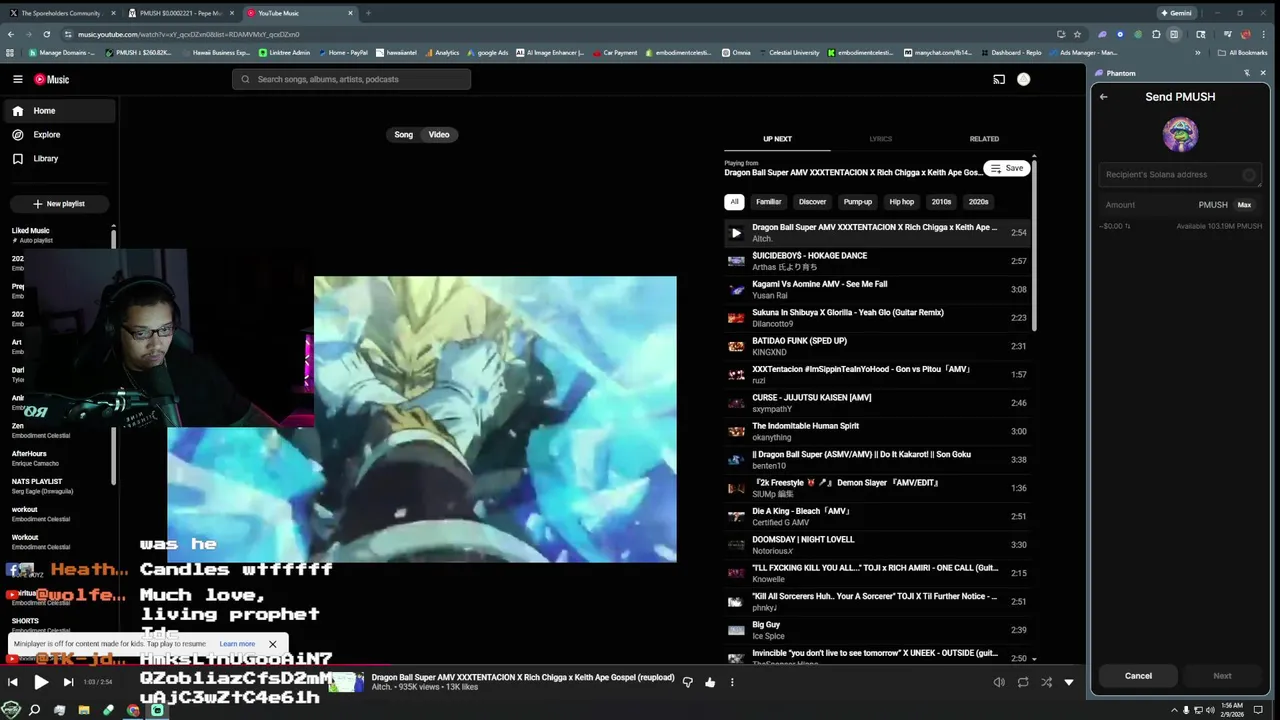Open the Phantom extension icon in toolbar
1280x720 pixels.
click(x=1102, y=34)
